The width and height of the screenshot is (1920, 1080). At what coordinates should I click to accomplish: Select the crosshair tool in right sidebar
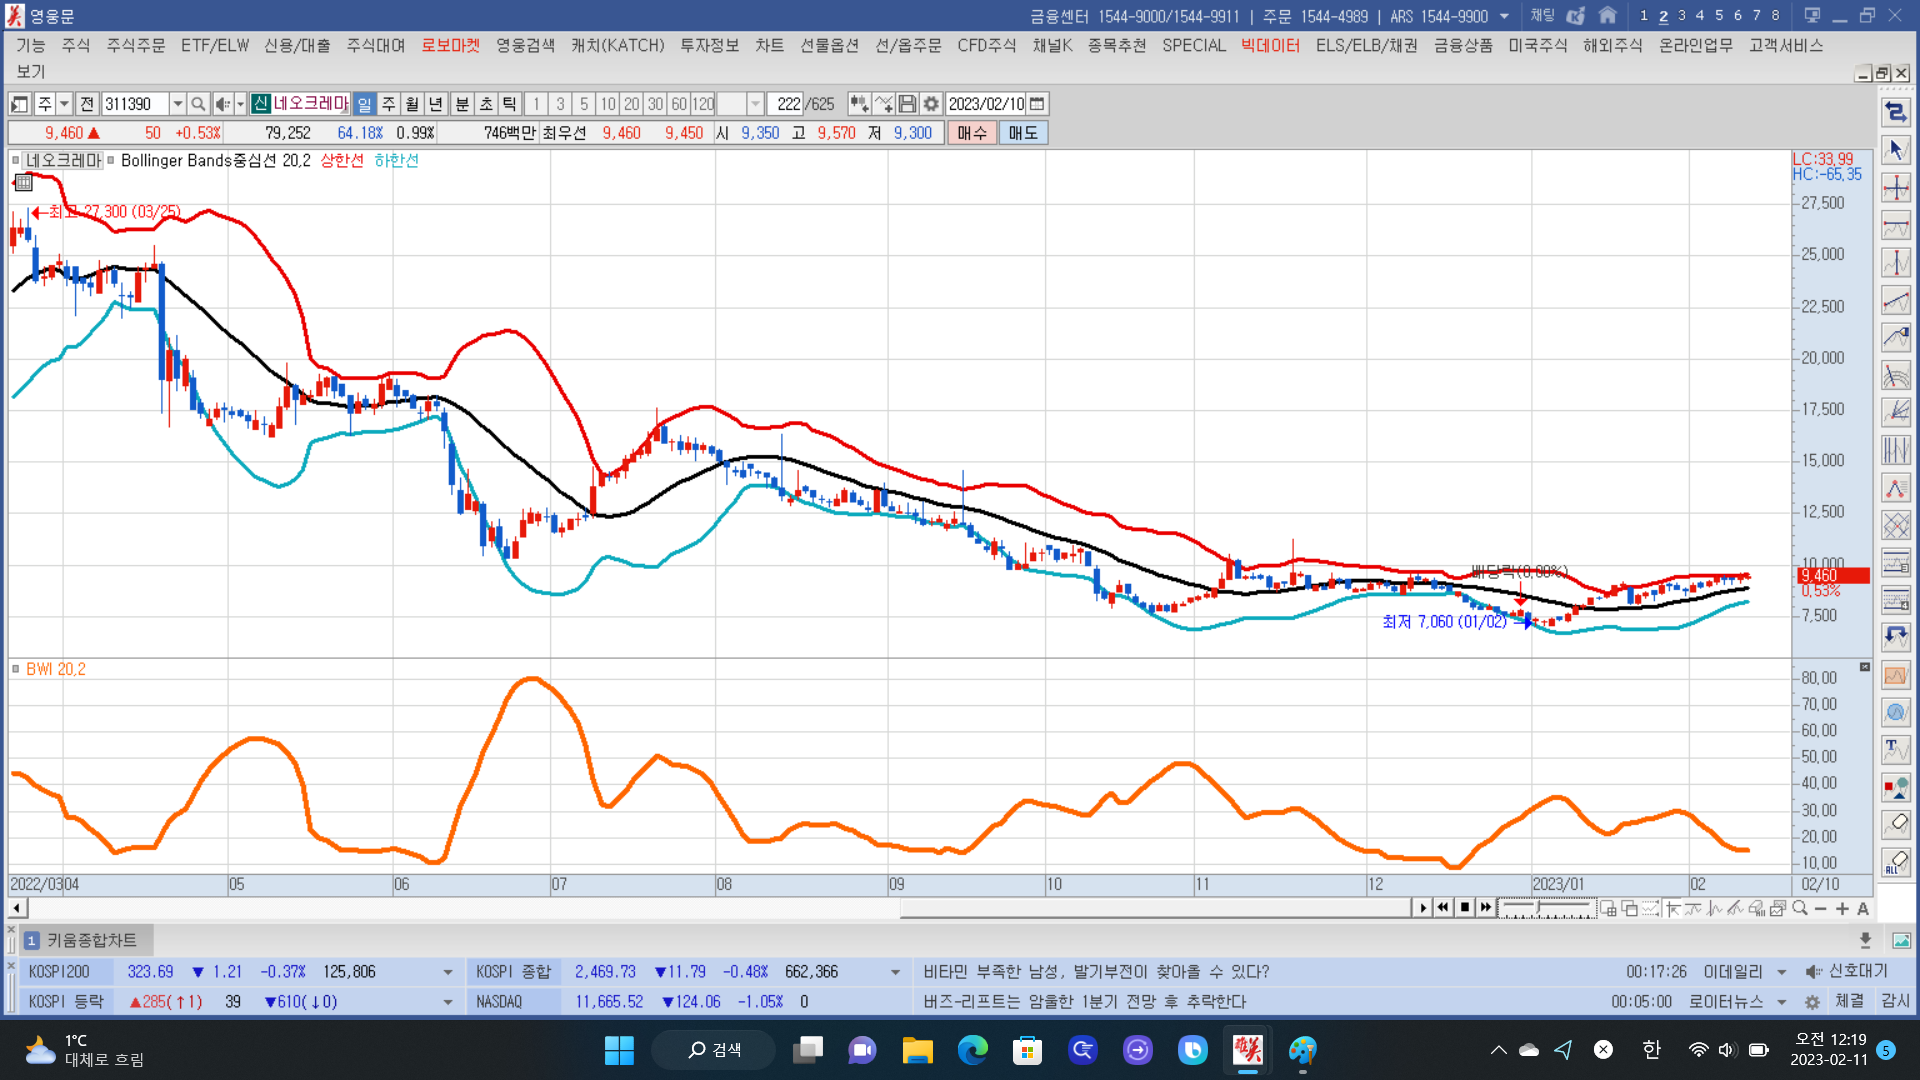1895,188
